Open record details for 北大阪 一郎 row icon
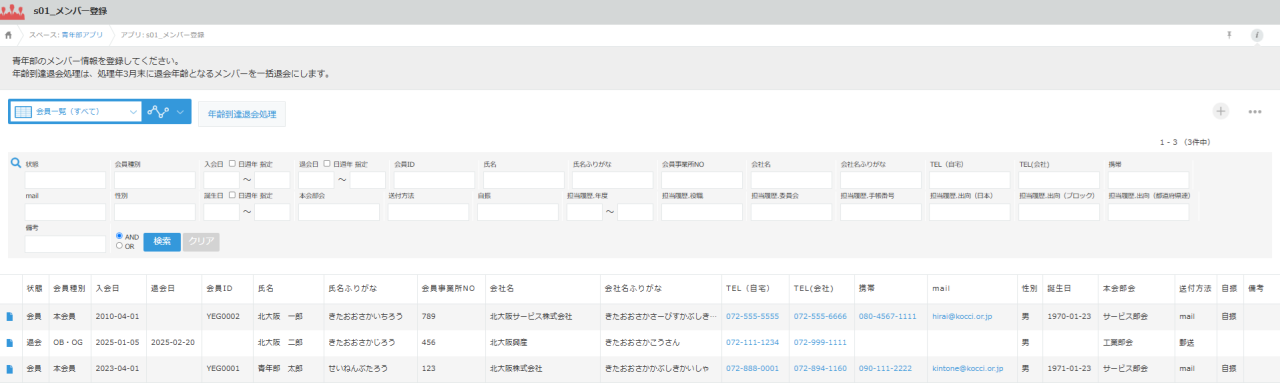The image size is (1280, 385). [x=10, y=316]
